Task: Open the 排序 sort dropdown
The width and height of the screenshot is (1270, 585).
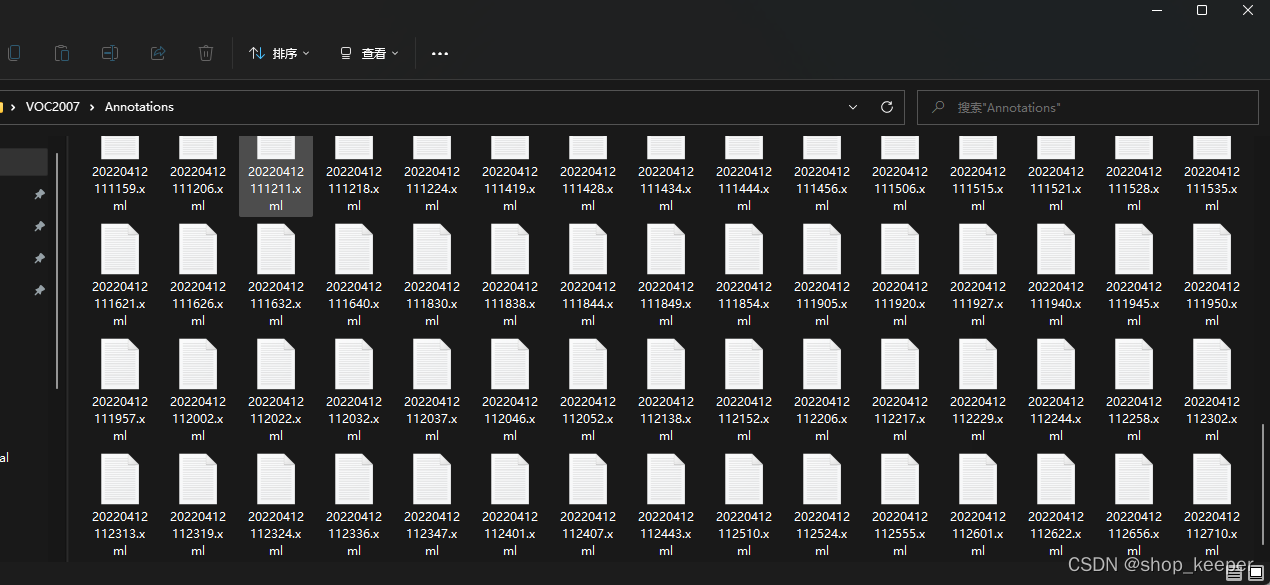Action: 279,53
